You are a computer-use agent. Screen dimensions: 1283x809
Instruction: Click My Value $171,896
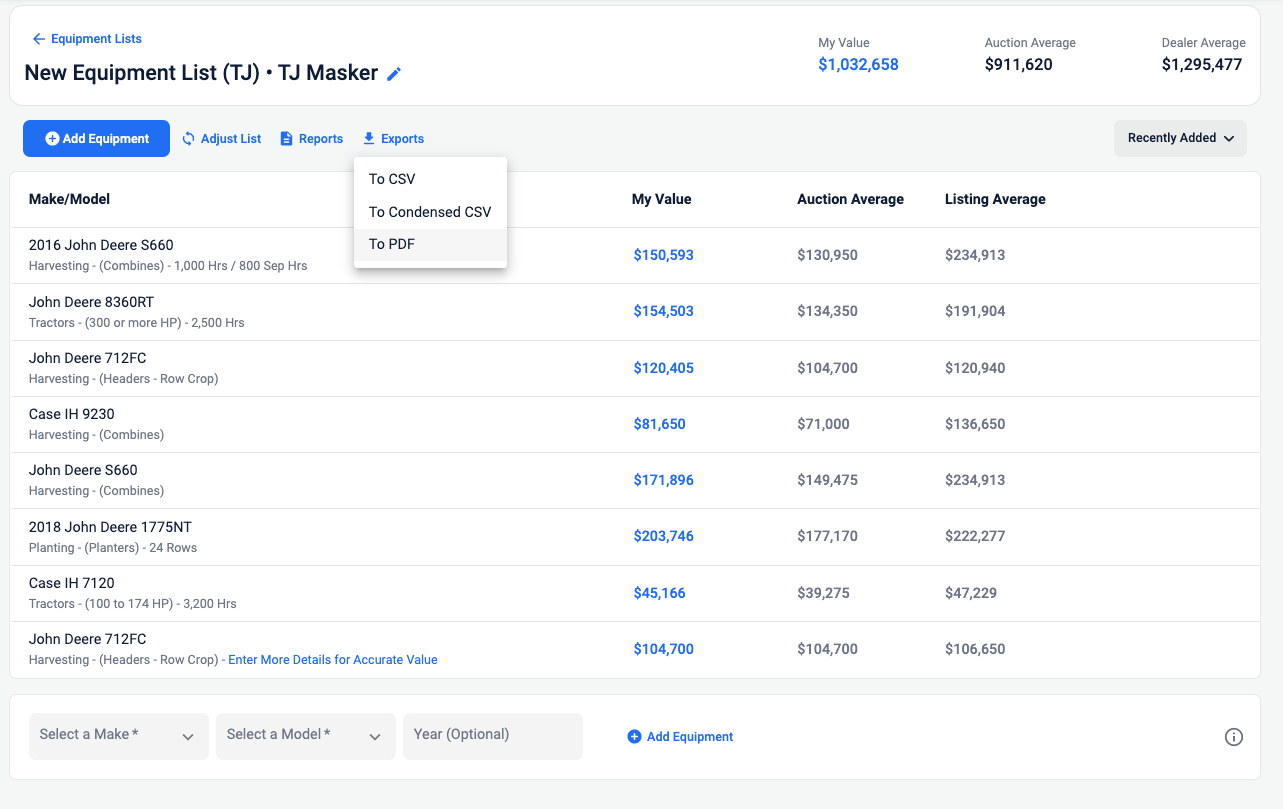[x=663, y=480]
